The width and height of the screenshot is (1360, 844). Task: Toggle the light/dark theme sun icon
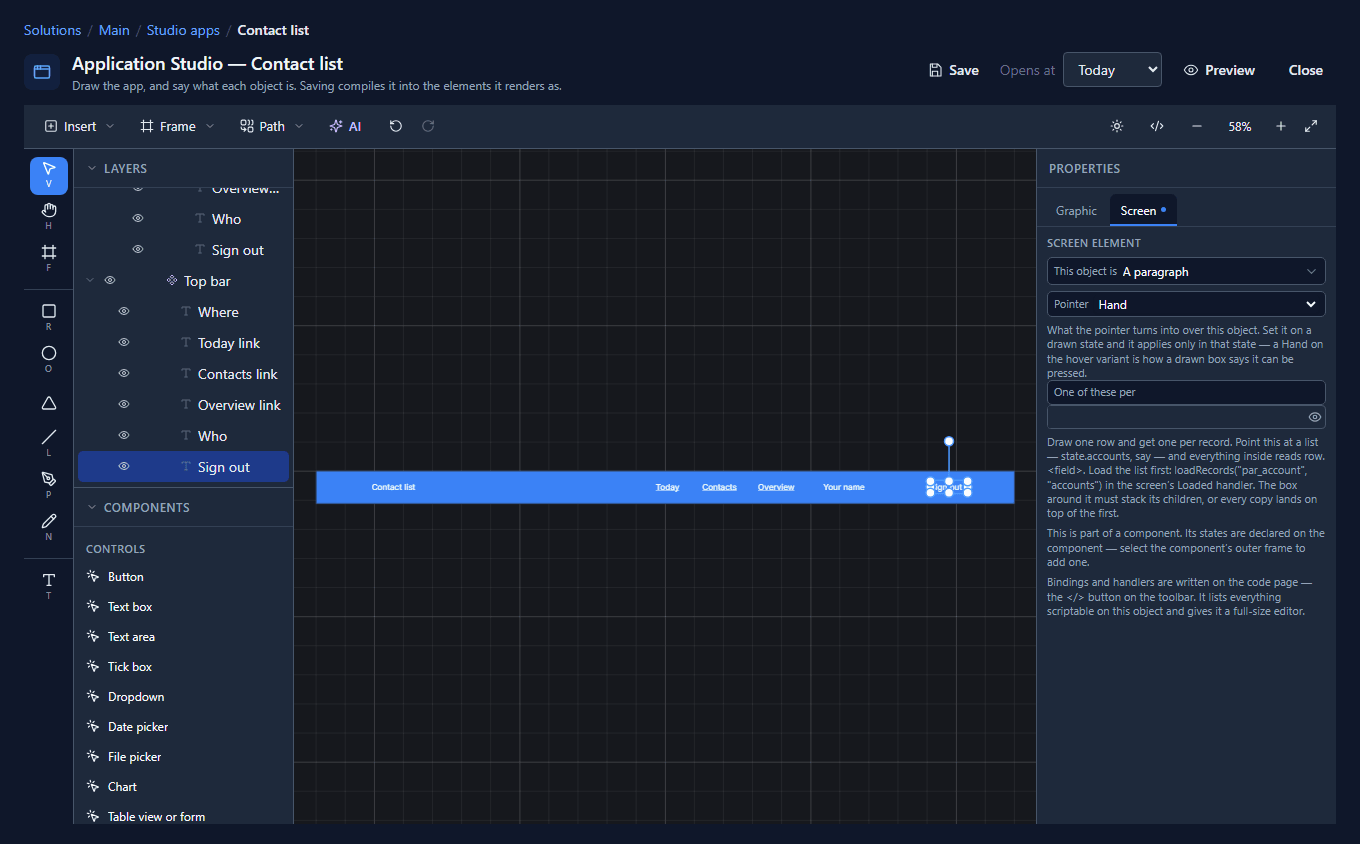(x=1117, y=126)
